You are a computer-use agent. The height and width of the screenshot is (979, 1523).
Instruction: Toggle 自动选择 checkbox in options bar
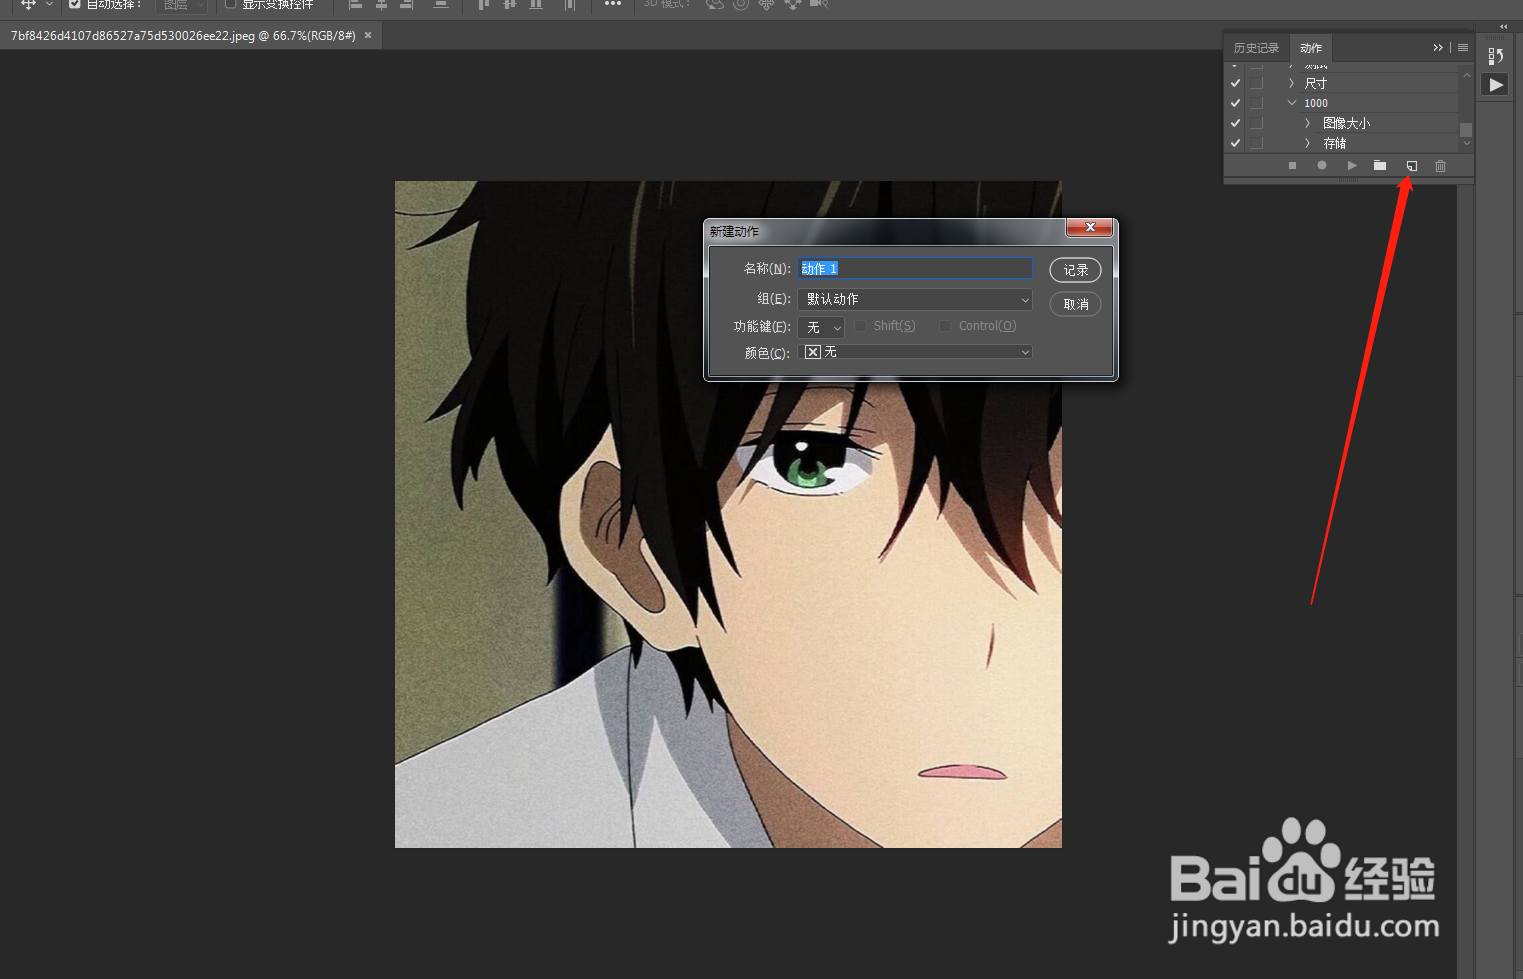[75, 4]
